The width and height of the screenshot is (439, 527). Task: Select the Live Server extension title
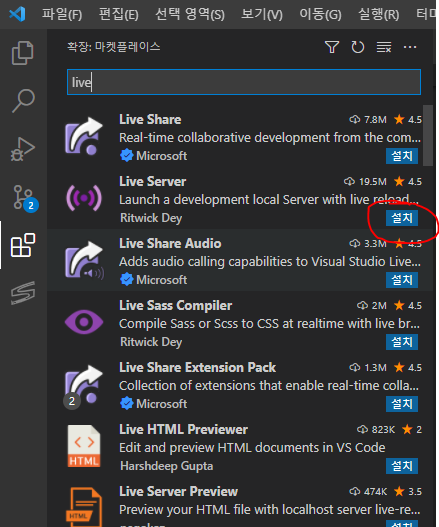point(153,181)
